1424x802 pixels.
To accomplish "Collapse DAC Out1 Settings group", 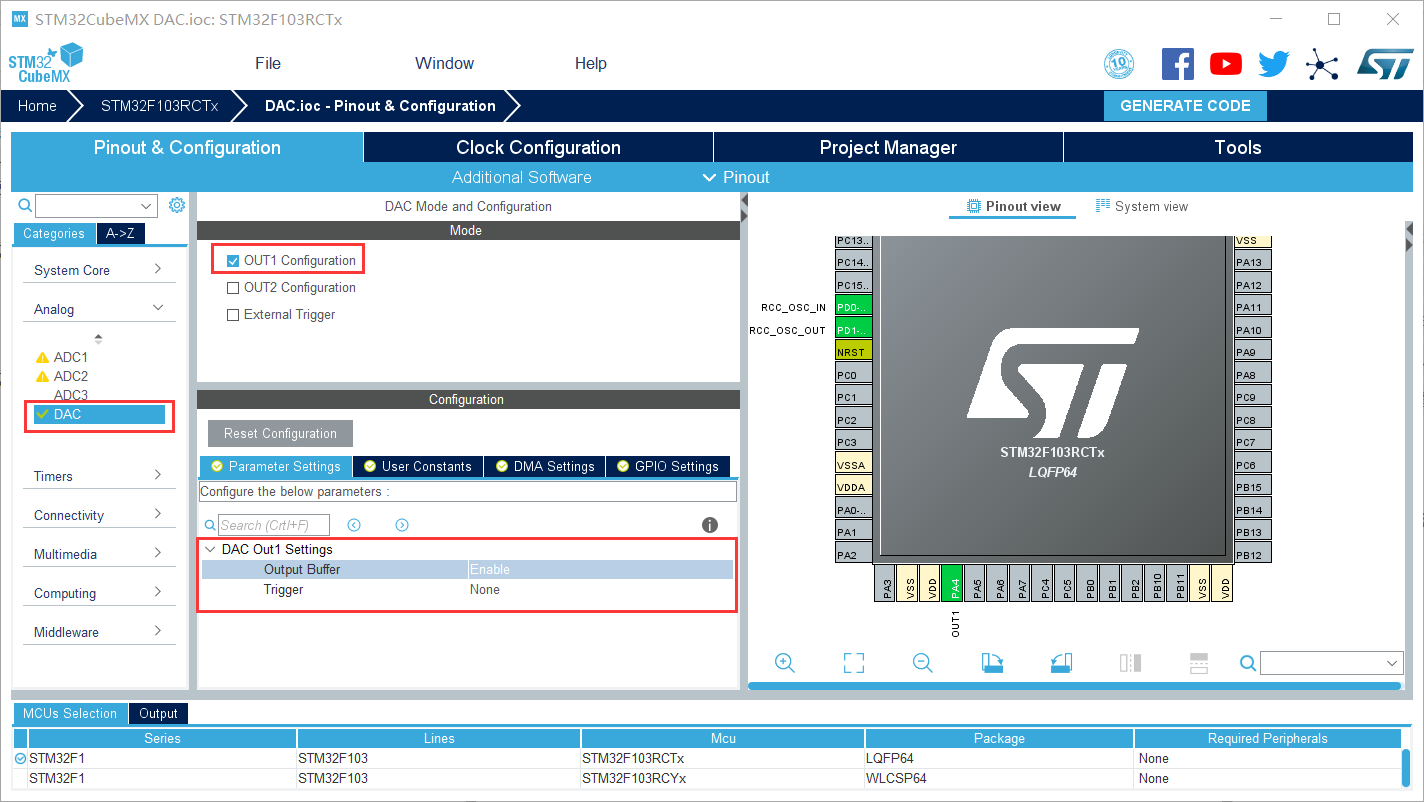I will pyautogui.click(x=210, y=549).
